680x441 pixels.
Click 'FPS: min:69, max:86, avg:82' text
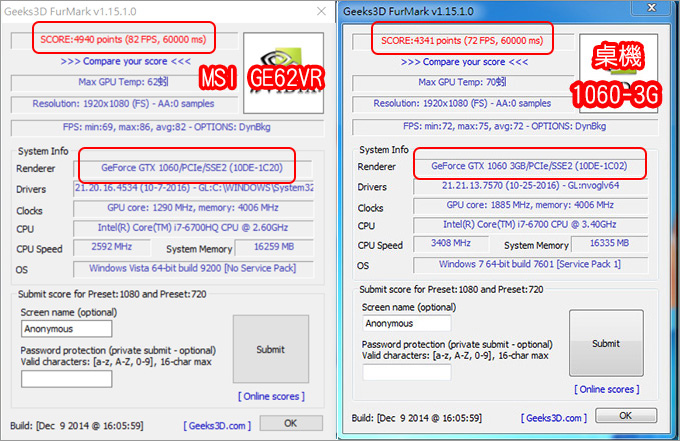point(124,127)
